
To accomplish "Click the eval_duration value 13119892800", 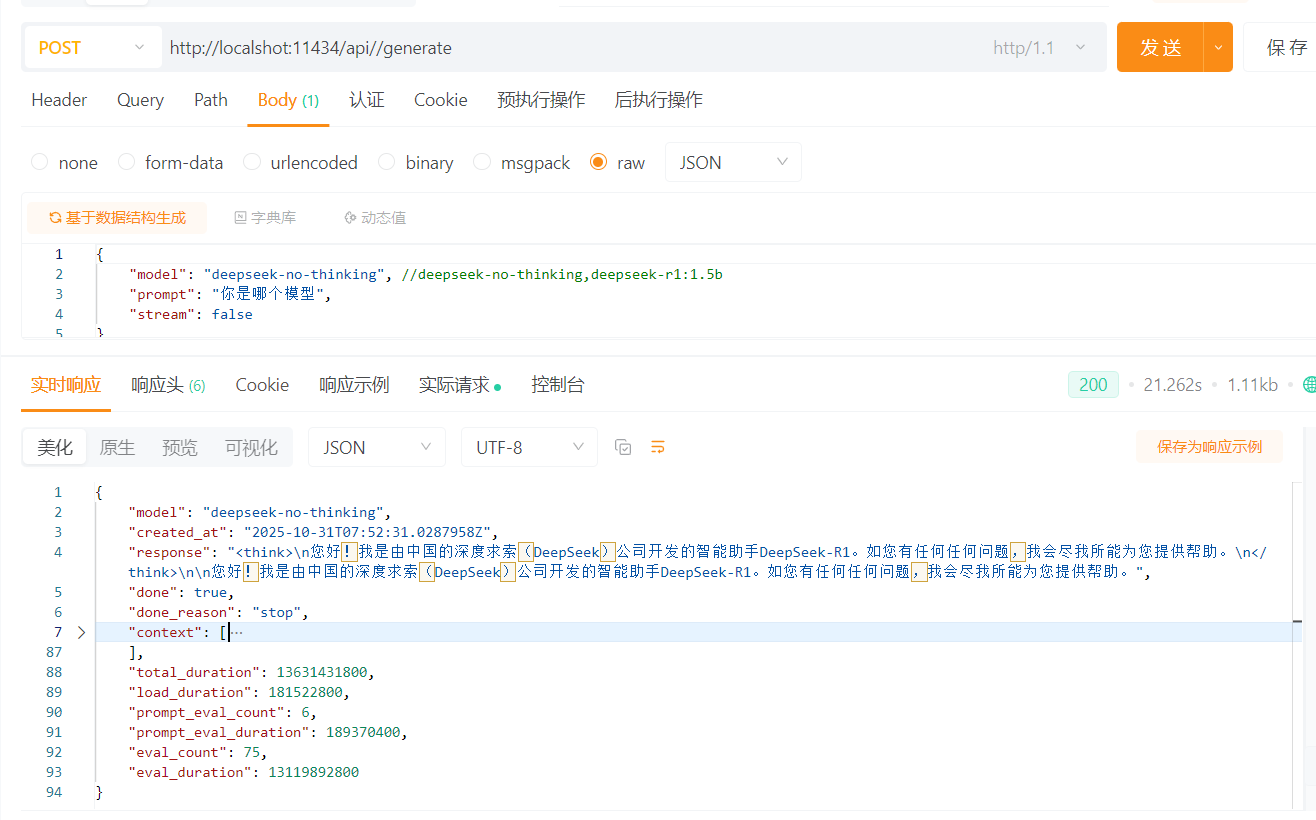I will coord(313,772).
